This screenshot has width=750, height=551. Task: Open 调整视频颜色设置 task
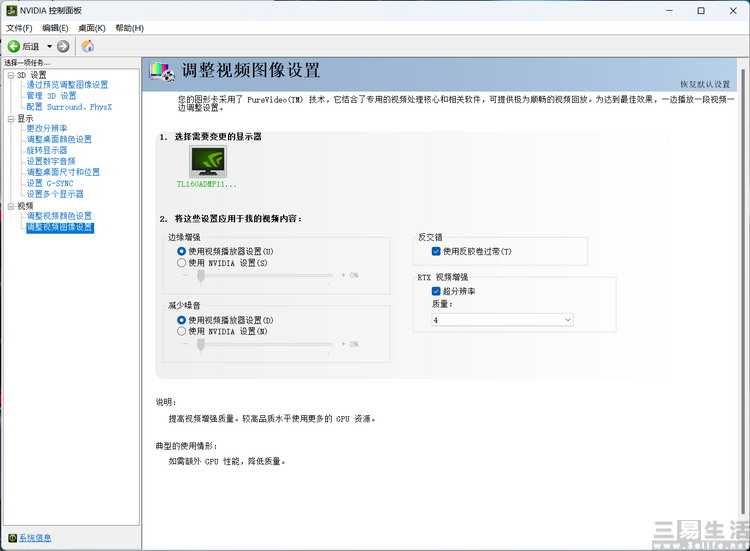(59, 216)
